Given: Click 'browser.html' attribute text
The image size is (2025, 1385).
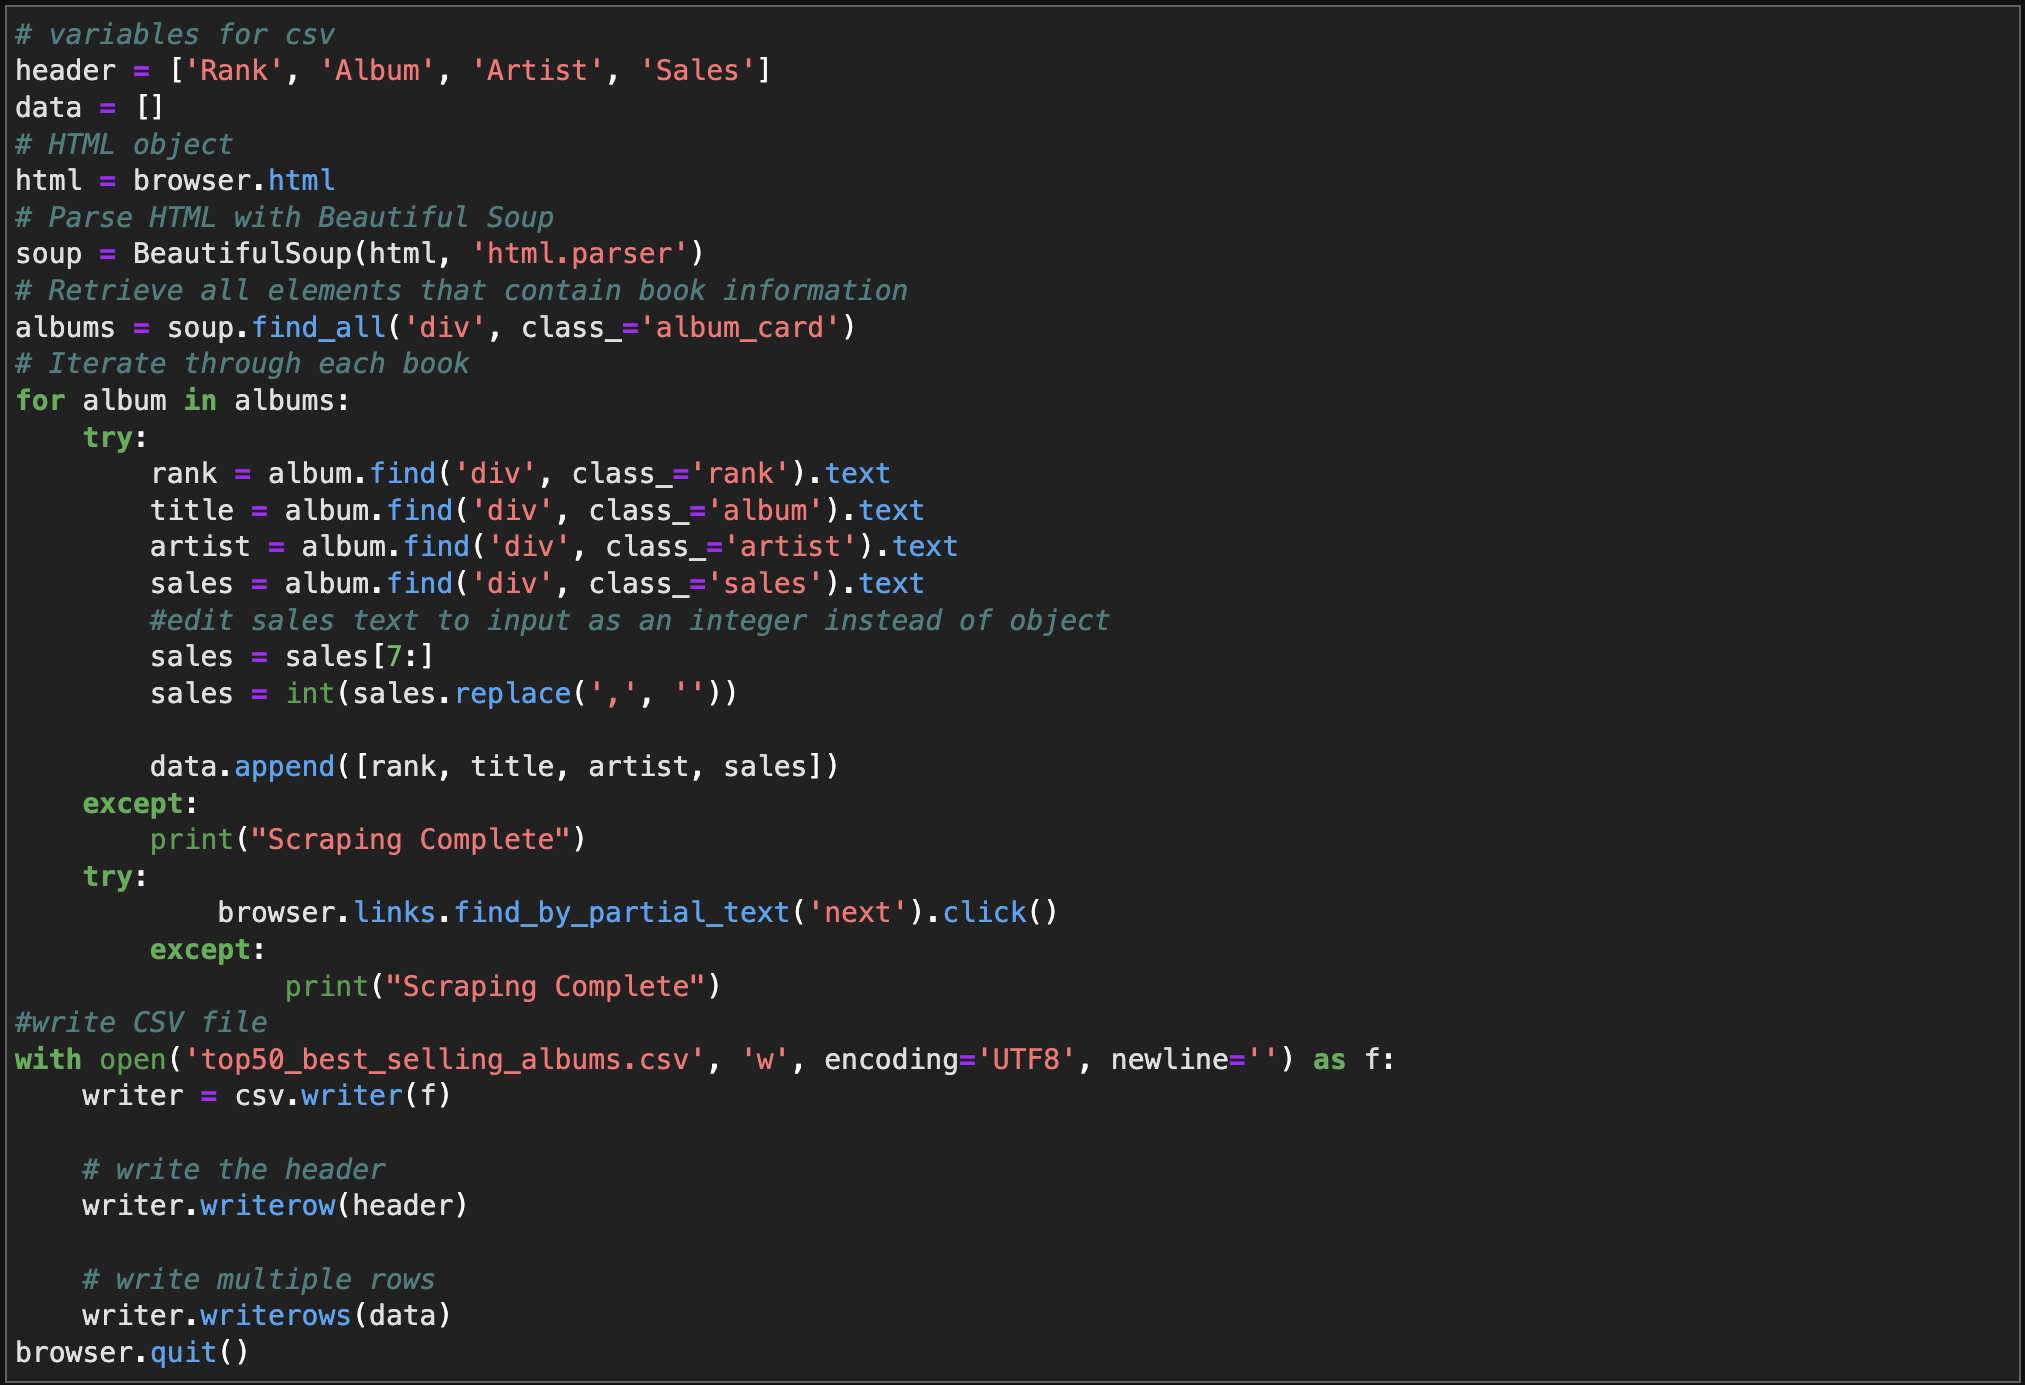Looking at the screenshot, I should tap(234, 181).
